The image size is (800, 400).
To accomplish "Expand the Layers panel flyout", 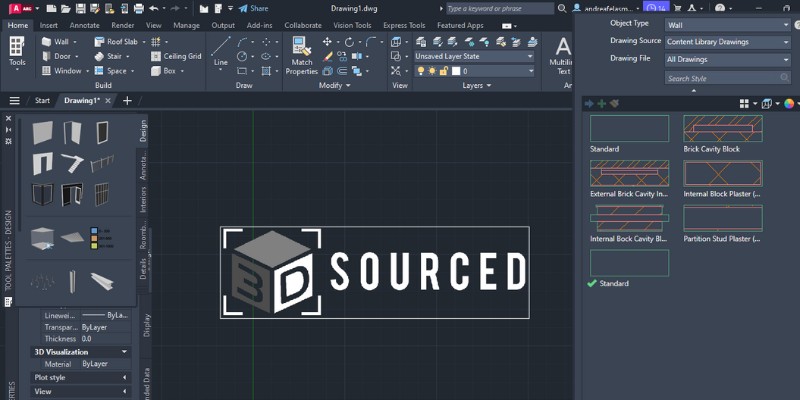I will pyautogui.click(x=477, y=86).
